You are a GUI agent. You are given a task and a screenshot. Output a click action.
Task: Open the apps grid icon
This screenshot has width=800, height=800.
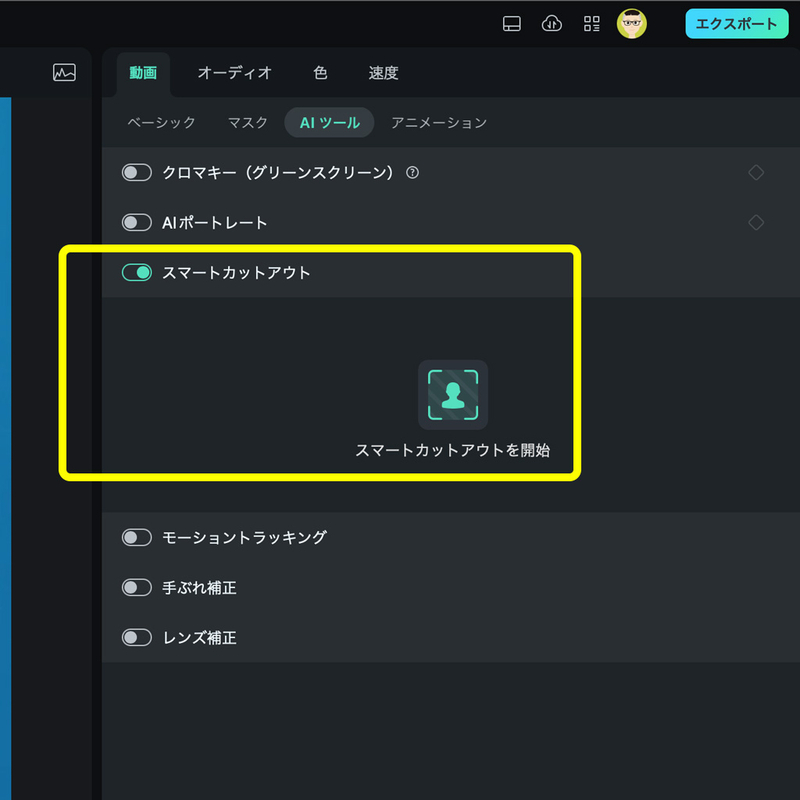coord(591,23)
